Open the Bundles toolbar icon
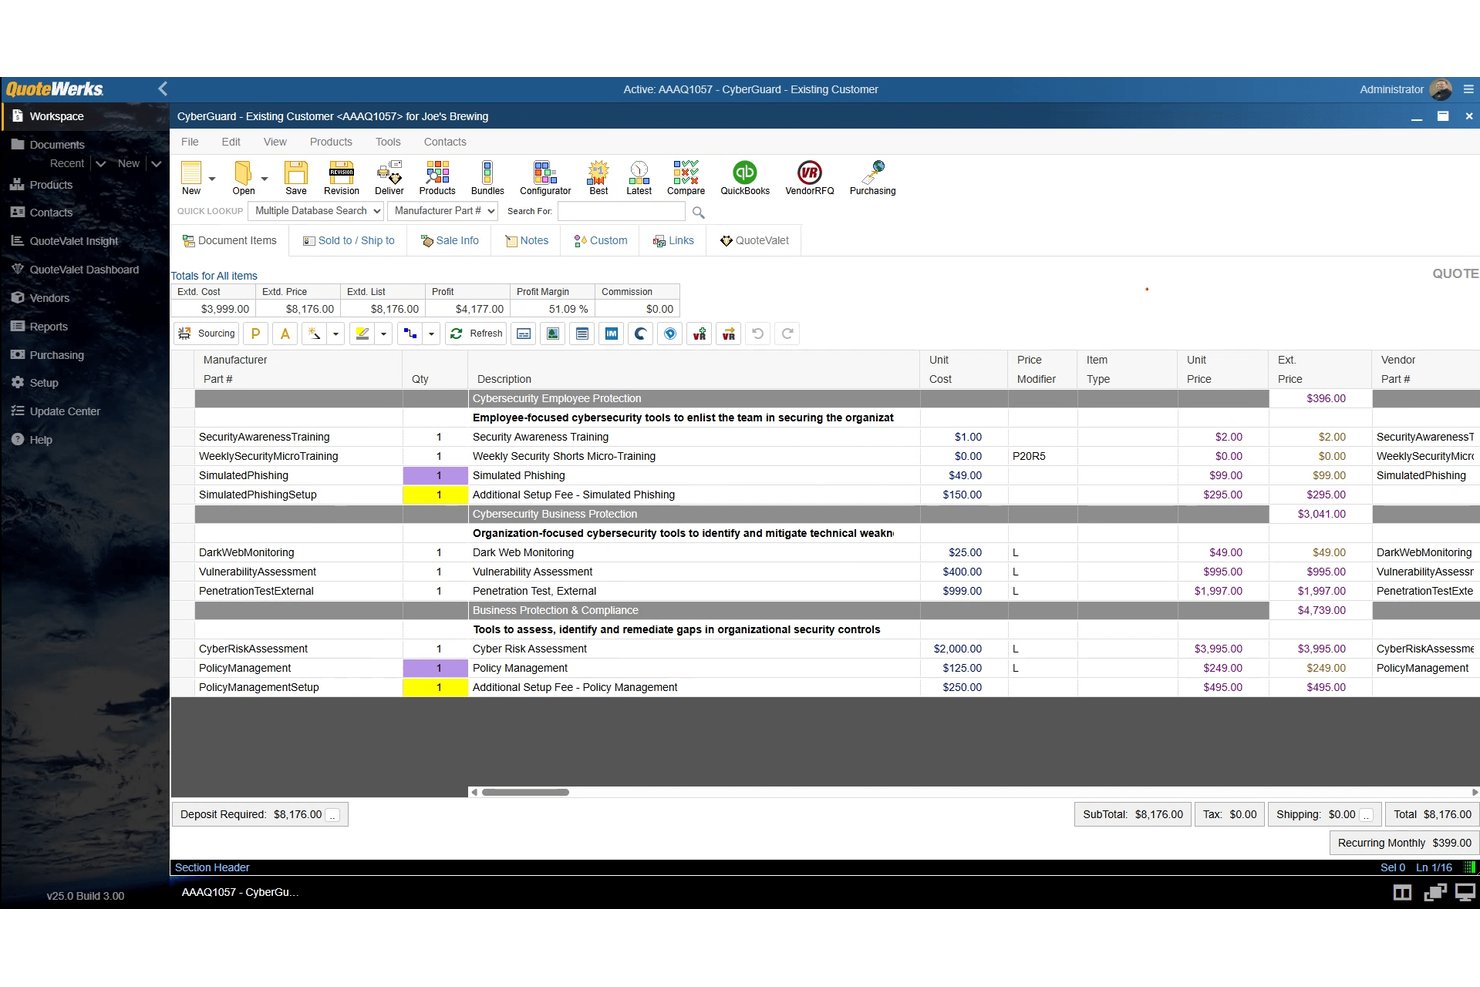1480x987 pixels. click(487, 178)
